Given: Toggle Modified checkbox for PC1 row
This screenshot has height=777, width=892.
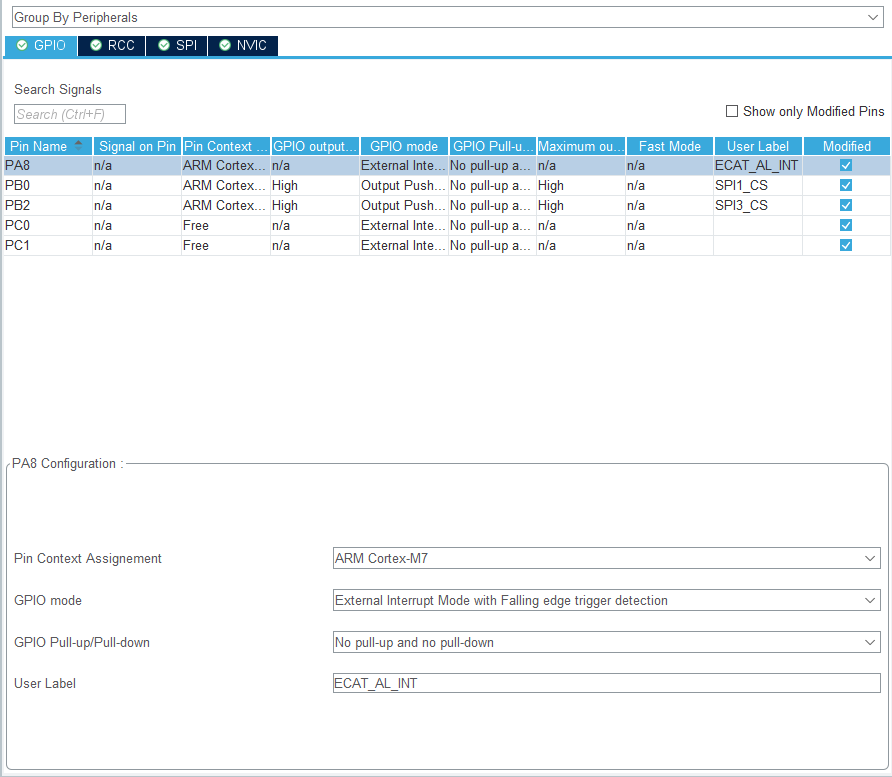Looking at the screenshot, I should click(846, 245).
